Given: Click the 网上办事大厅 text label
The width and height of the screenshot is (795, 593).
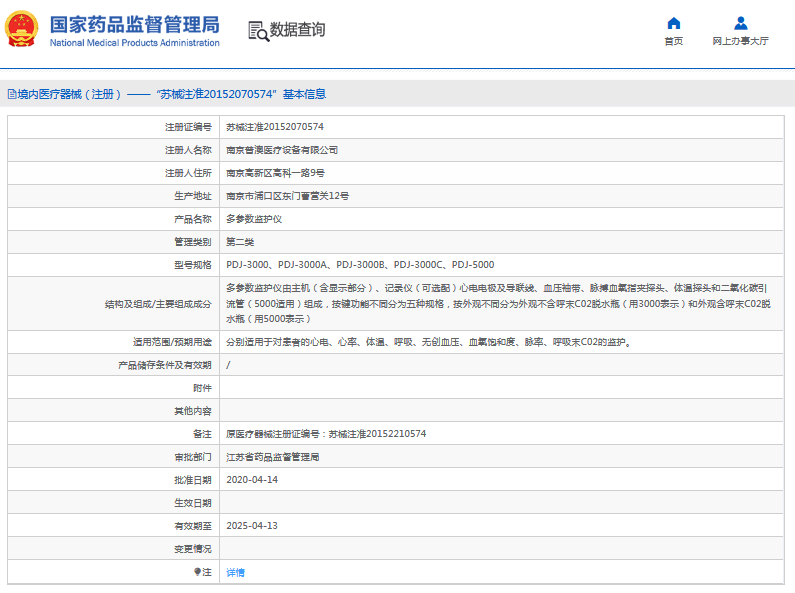Looking at the screenshot, I should [740, 41].
